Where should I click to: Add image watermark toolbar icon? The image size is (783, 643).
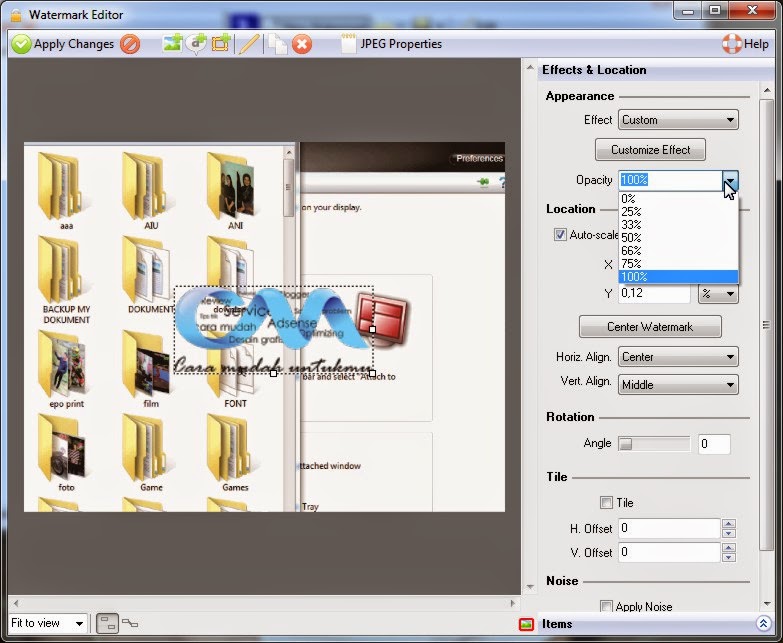[x=172, y=43]
